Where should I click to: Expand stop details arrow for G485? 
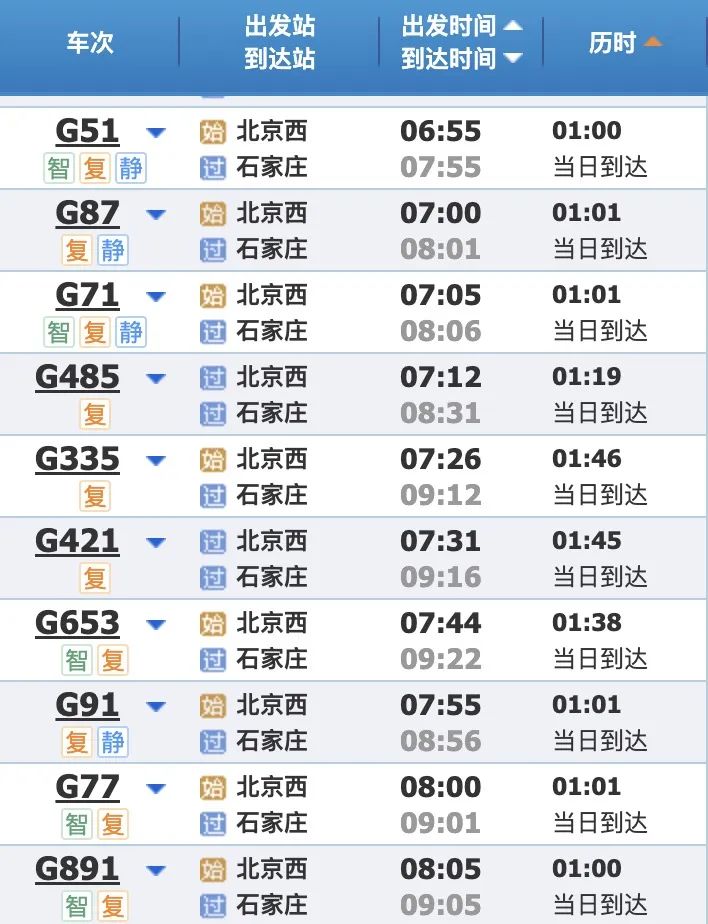(x=155, y=378)
